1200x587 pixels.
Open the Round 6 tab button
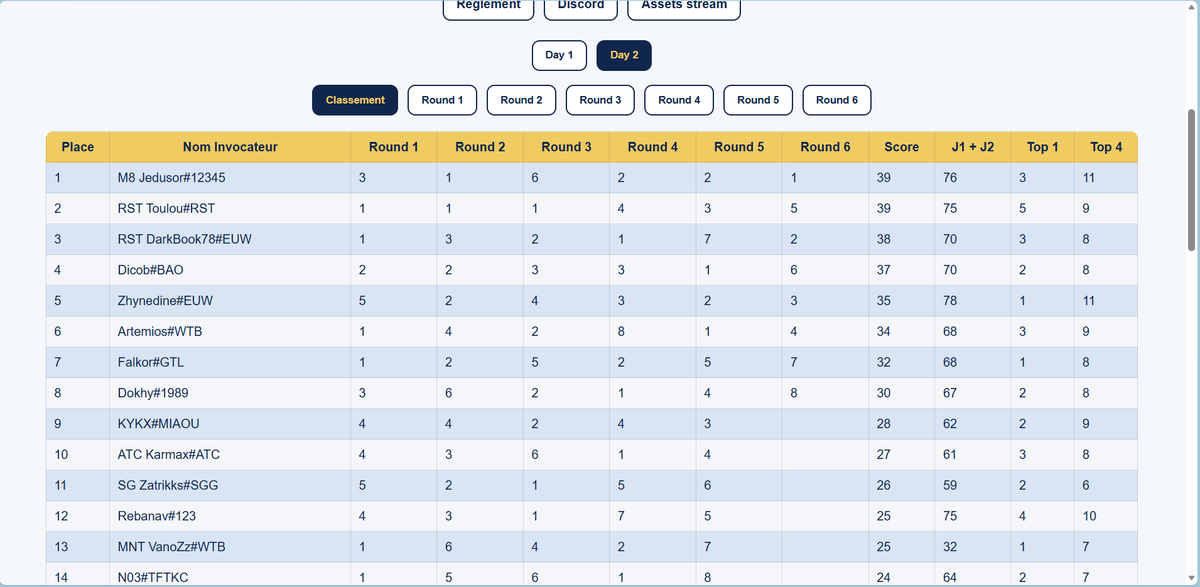coord(837,100)
